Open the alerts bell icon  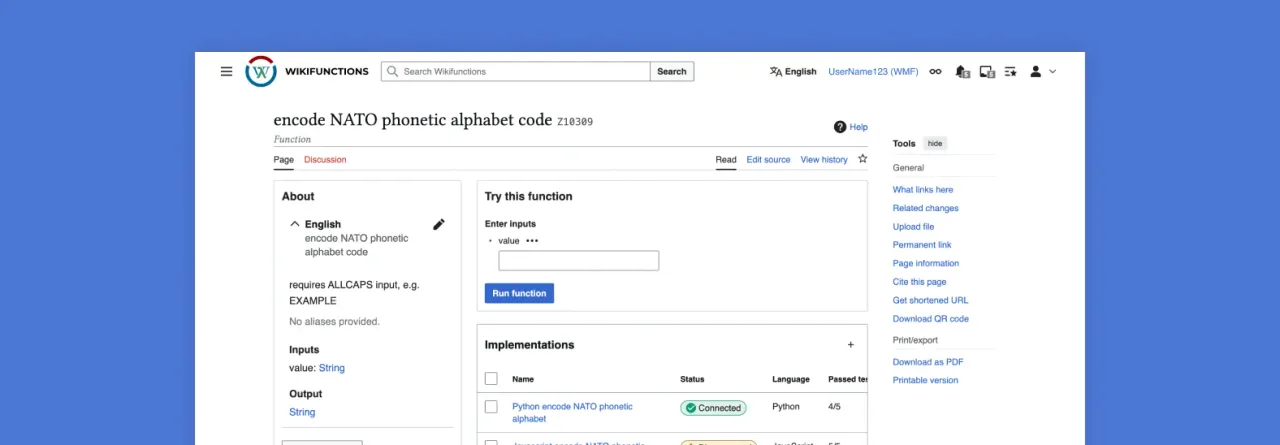coord(963,71)
